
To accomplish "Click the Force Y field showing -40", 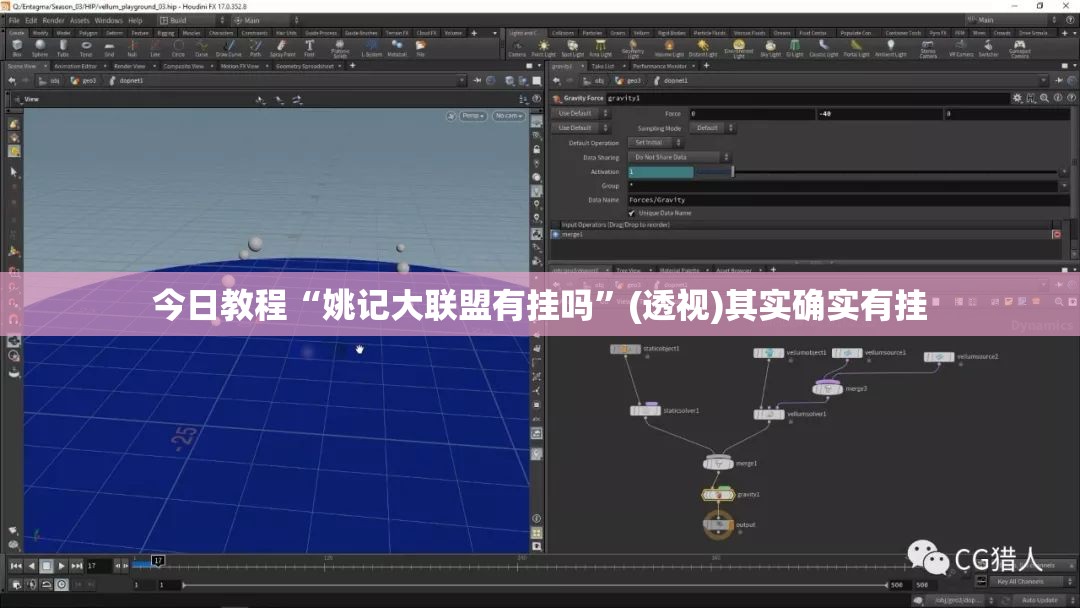I will 879,114.
